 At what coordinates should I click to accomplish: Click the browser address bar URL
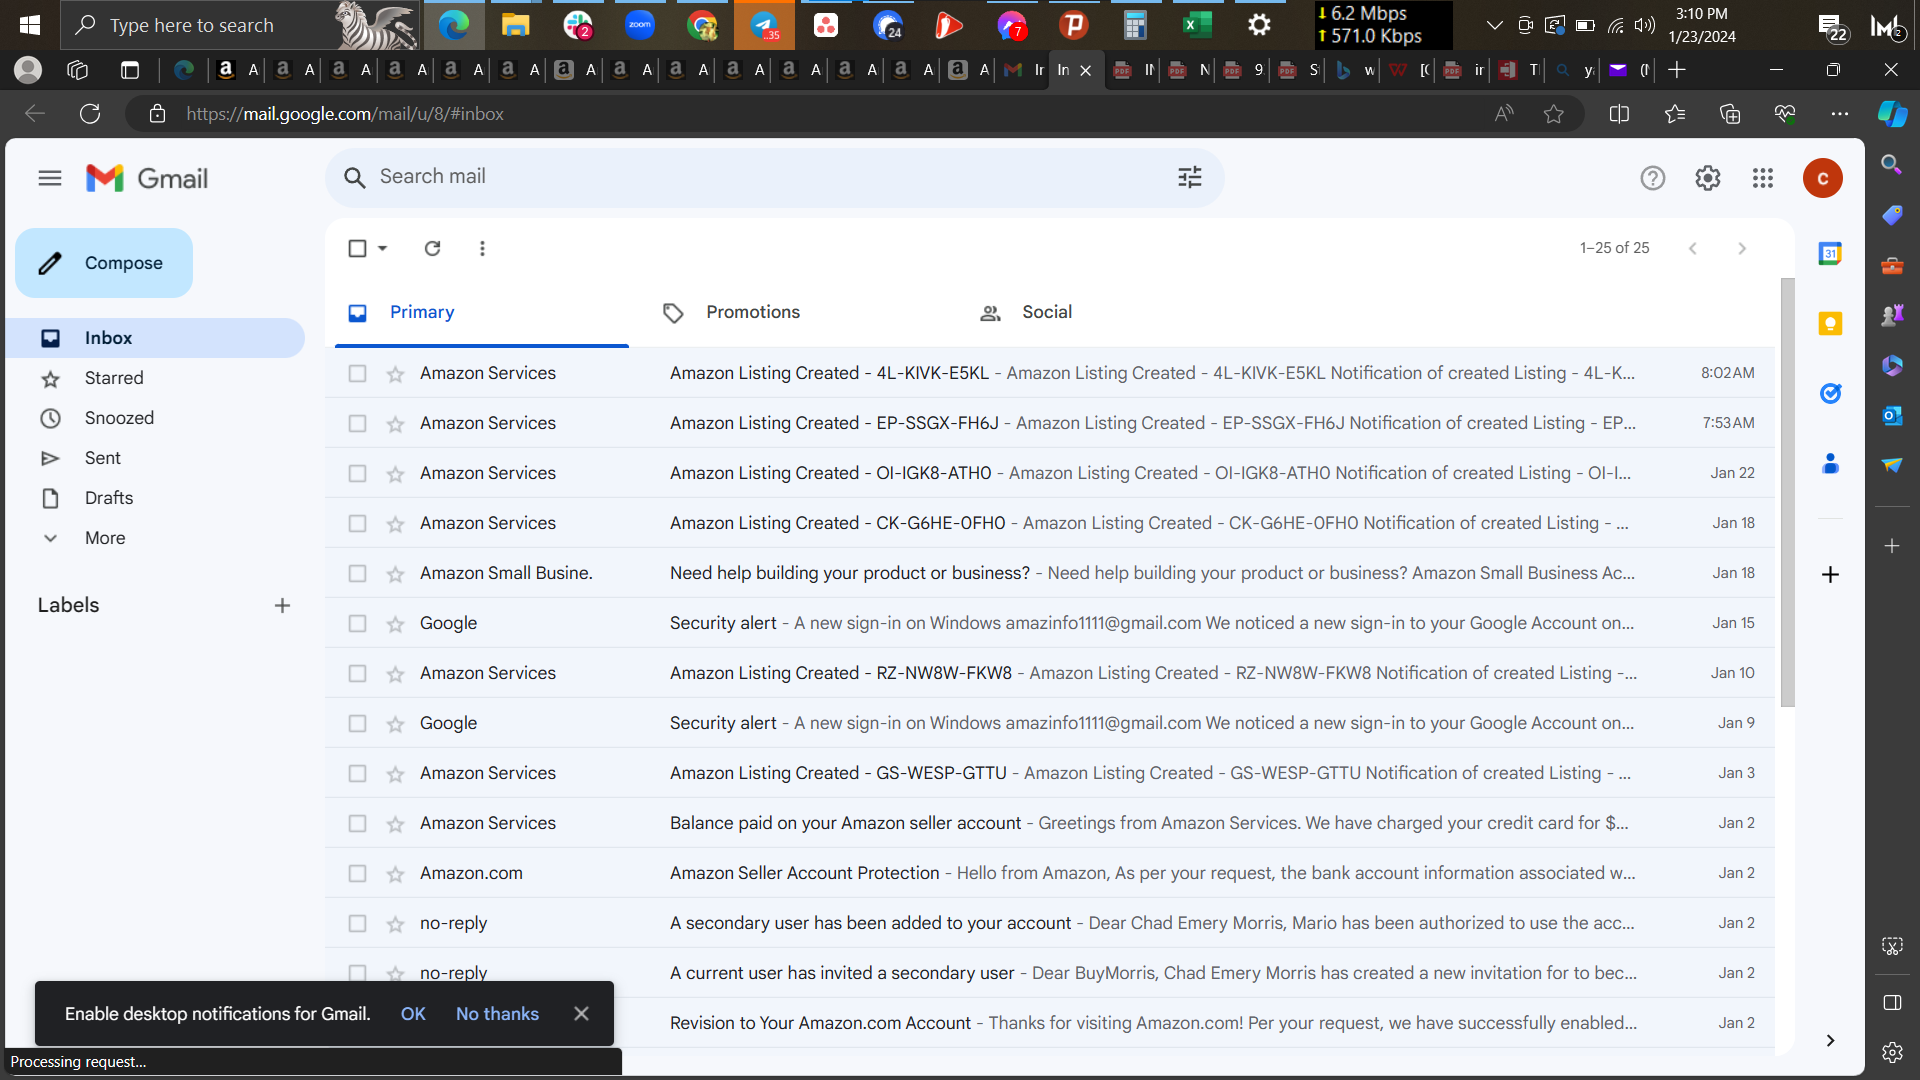[x=344, y=114]
